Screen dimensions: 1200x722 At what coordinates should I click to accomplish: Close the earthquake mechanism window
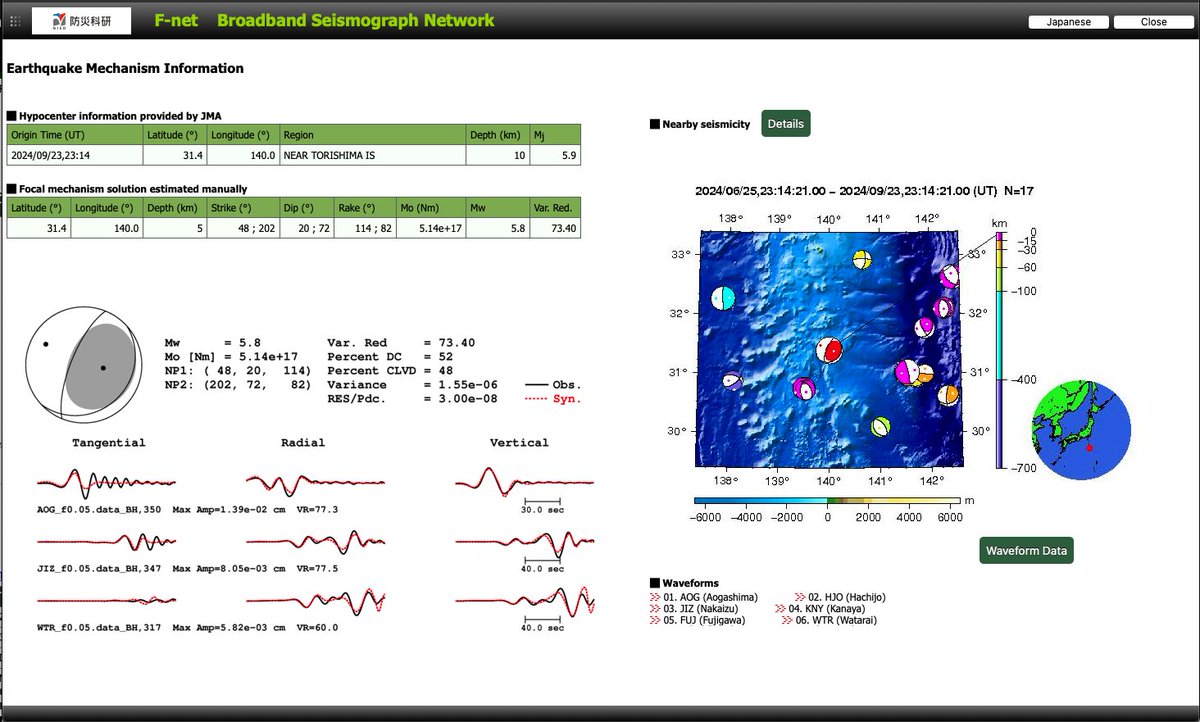[1153, 22]
